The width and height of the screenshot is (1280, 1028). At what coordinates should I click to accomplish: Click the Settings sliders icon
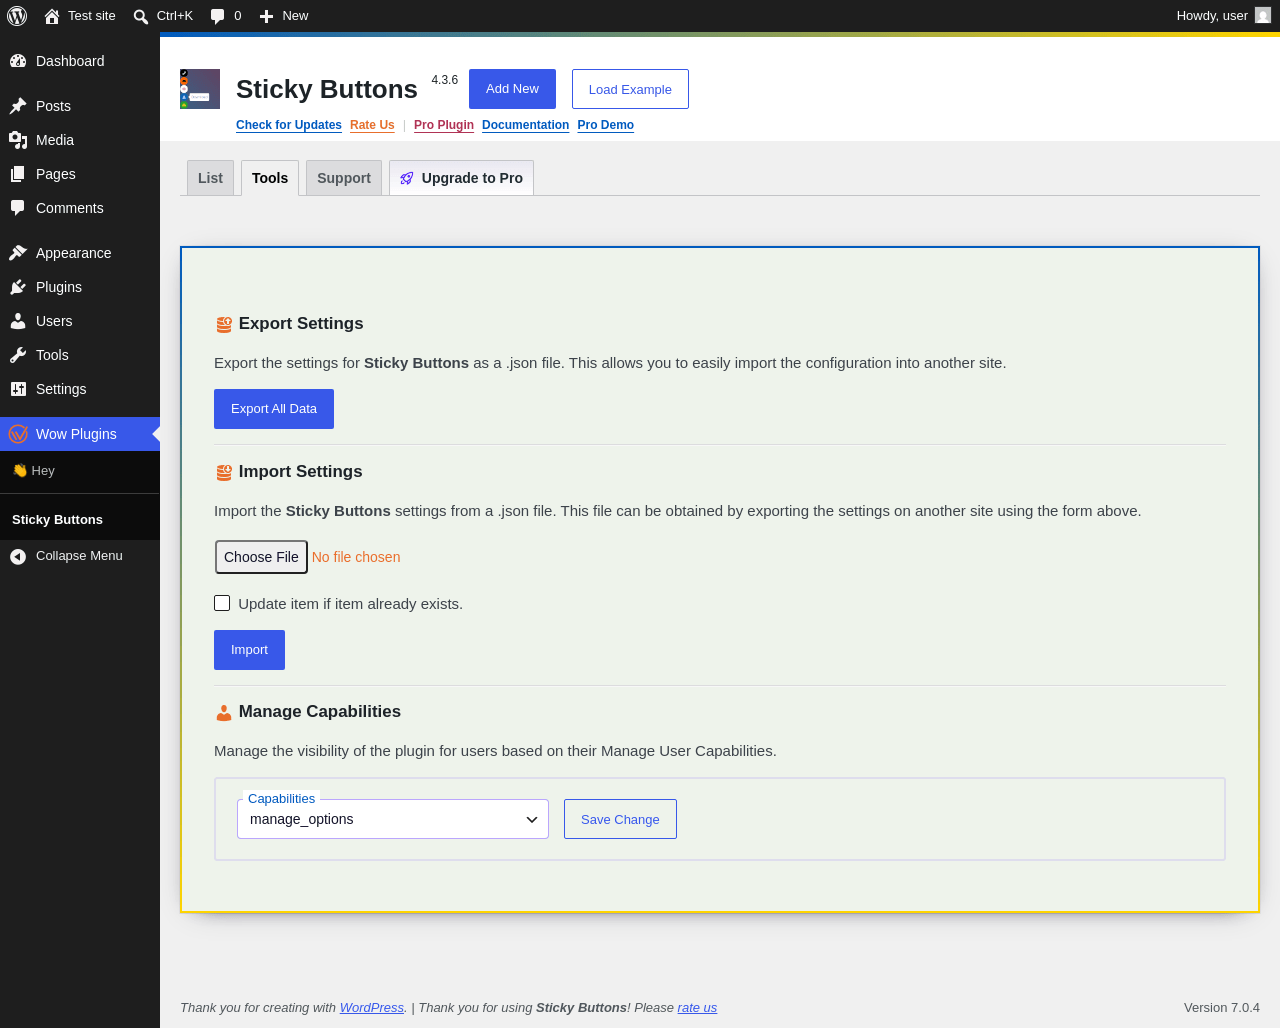(18, 389)
